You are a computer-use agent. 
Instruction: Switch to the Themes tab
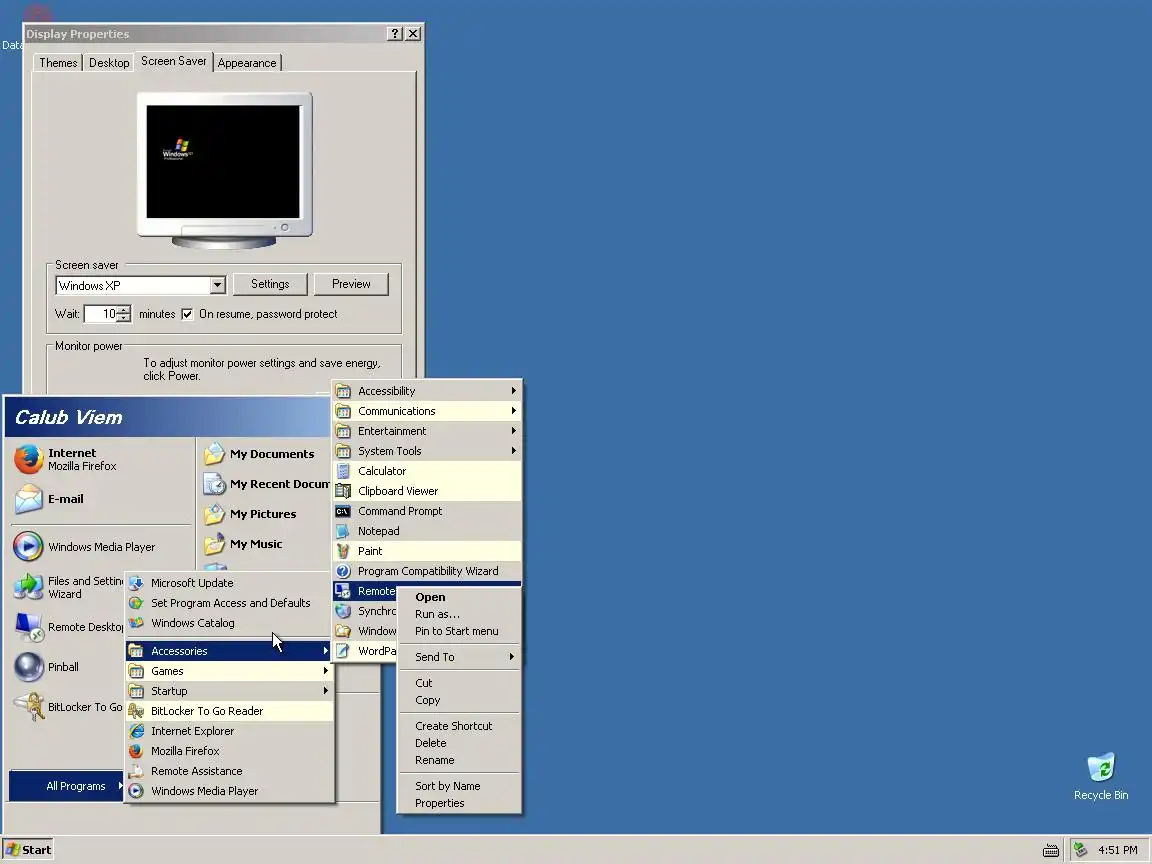point(58,63)
